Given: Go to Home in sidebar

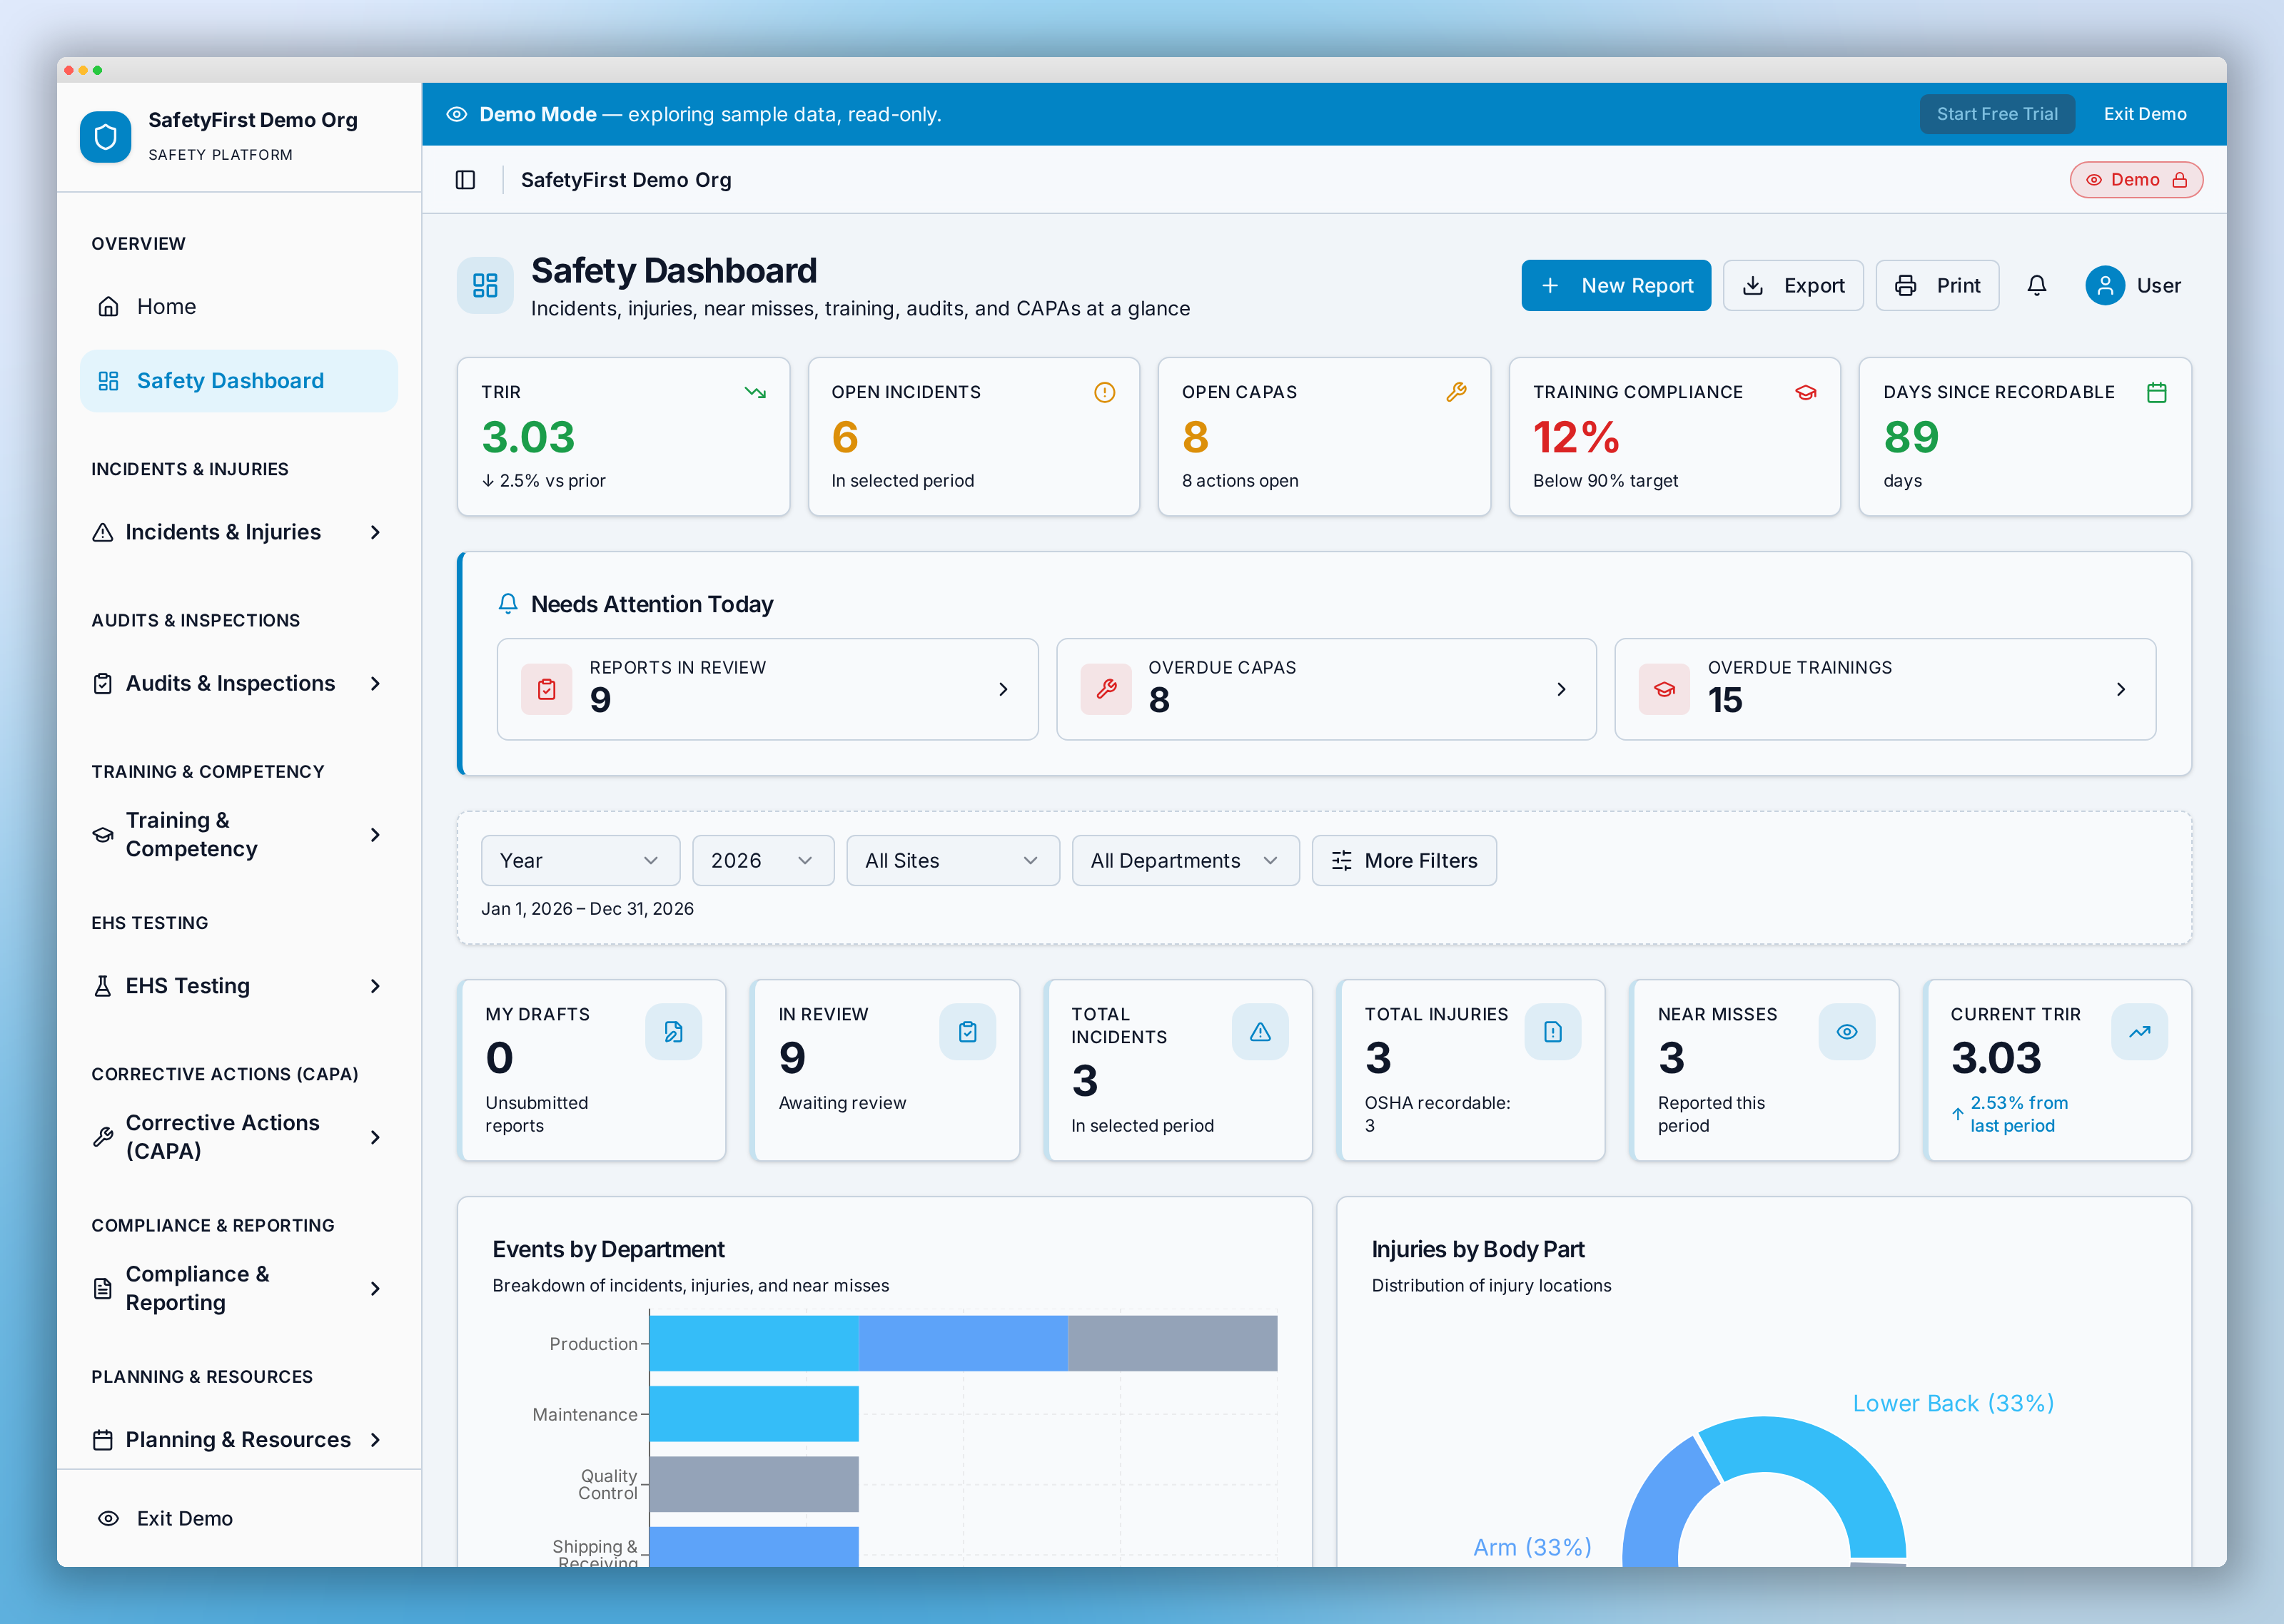Looking at the screenshot, I should [x=238, y=307].
